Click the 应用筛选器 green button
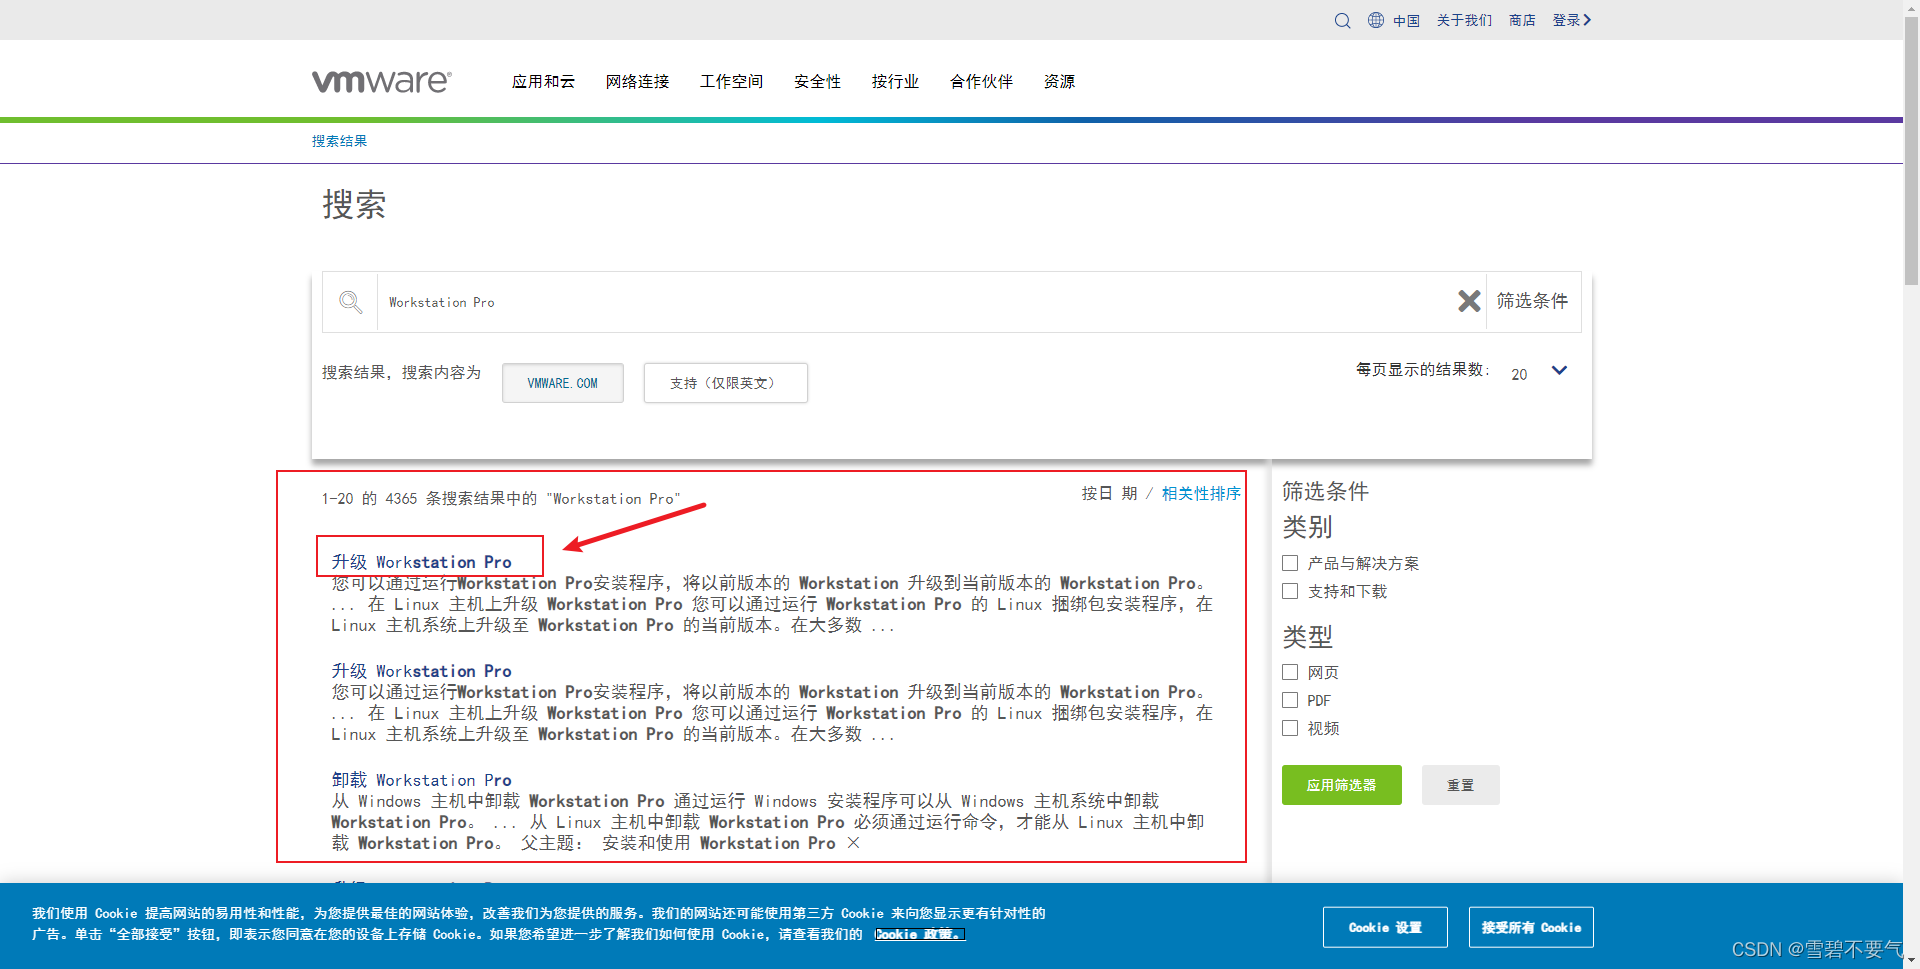The image size is (1920, 969). pyautogui.click(x=1342, y=785)
